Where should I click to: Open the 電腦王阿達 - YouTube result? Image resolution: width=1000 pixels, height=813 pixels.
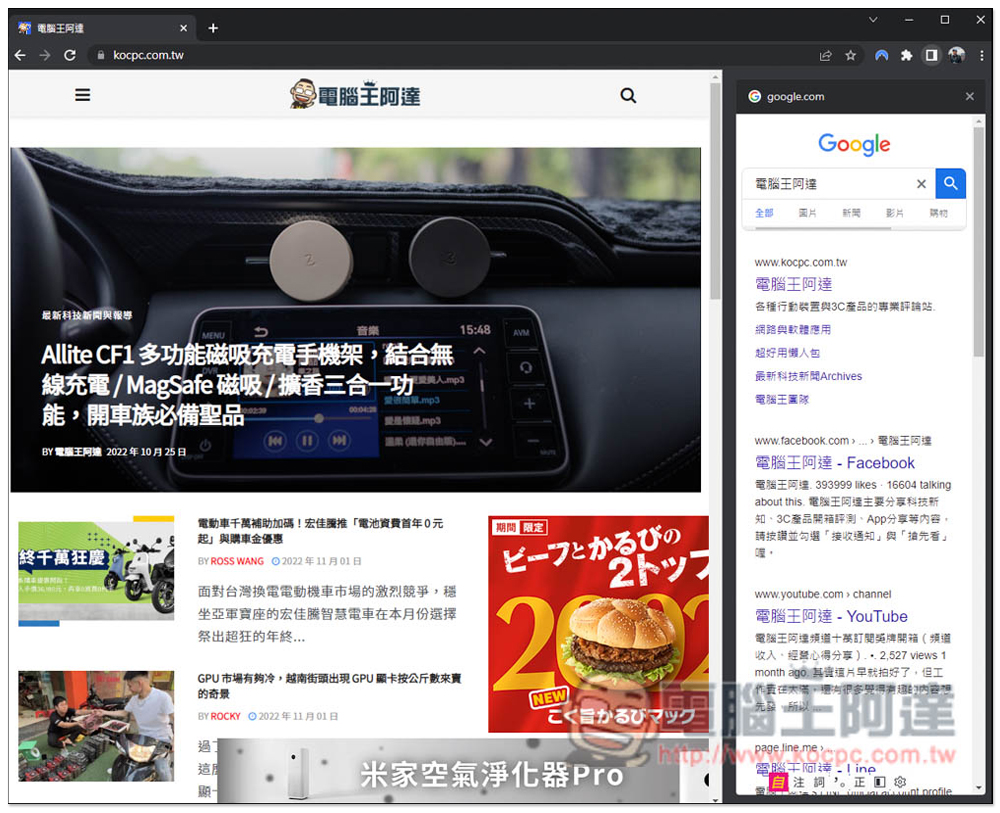coord(831,616)
